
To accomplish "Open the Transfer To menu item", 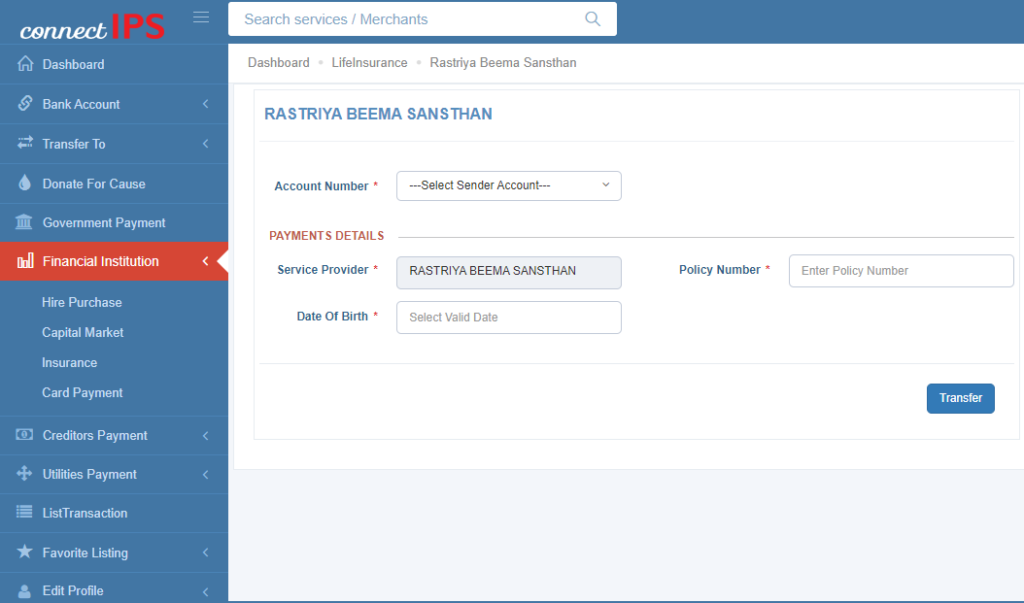I will click(114, 144).
